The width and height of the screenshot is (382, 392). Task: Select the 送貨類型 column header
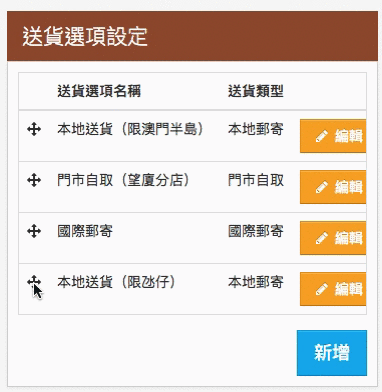click(256, 91)
